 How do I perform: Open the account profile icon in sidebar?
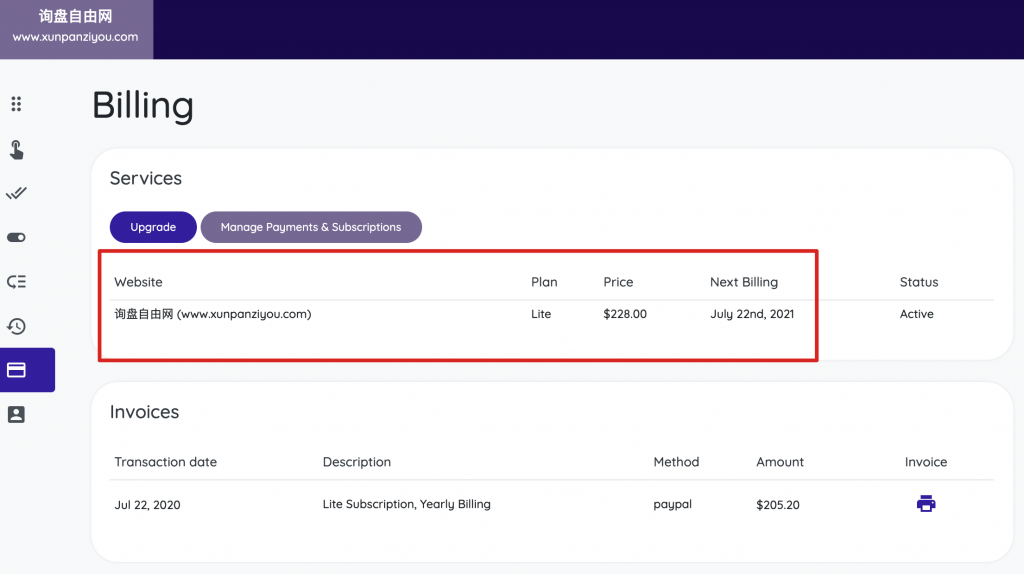(16, 414)
